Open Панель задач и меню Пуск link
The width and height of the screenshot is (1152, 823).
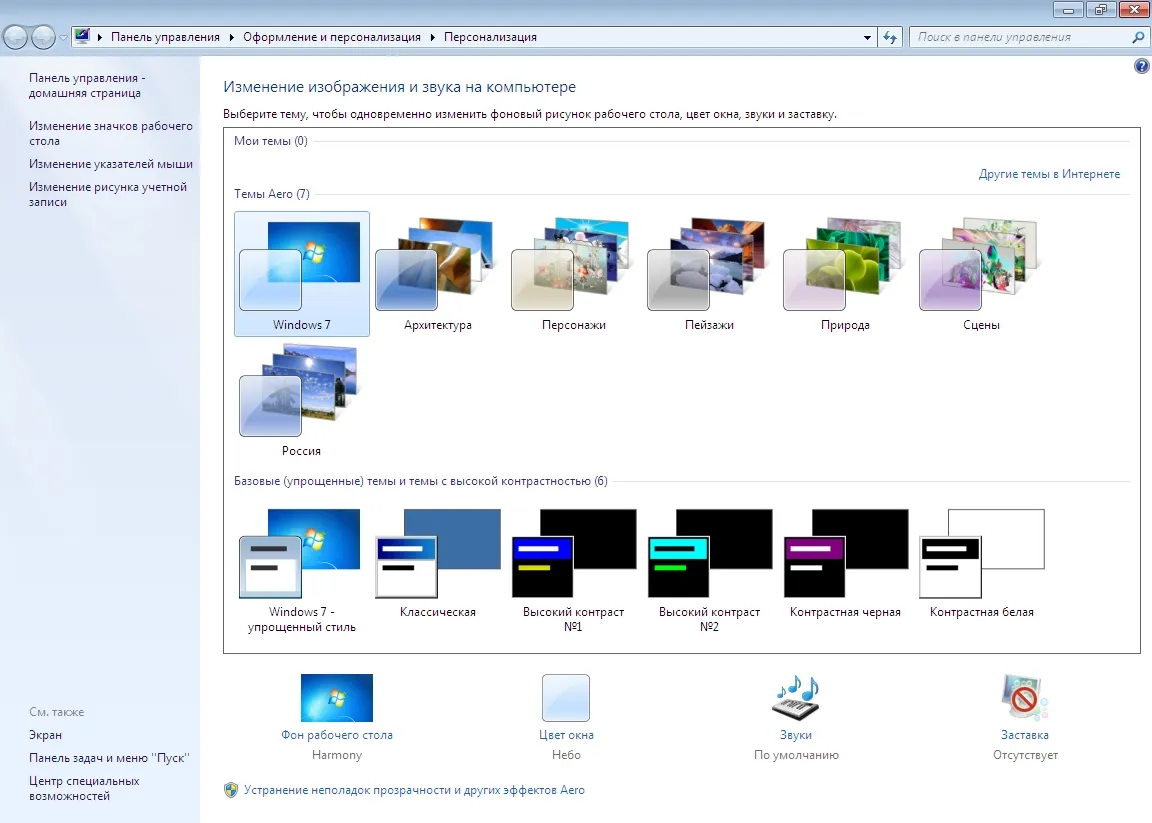pyautogui.click(x=109, y=758)
